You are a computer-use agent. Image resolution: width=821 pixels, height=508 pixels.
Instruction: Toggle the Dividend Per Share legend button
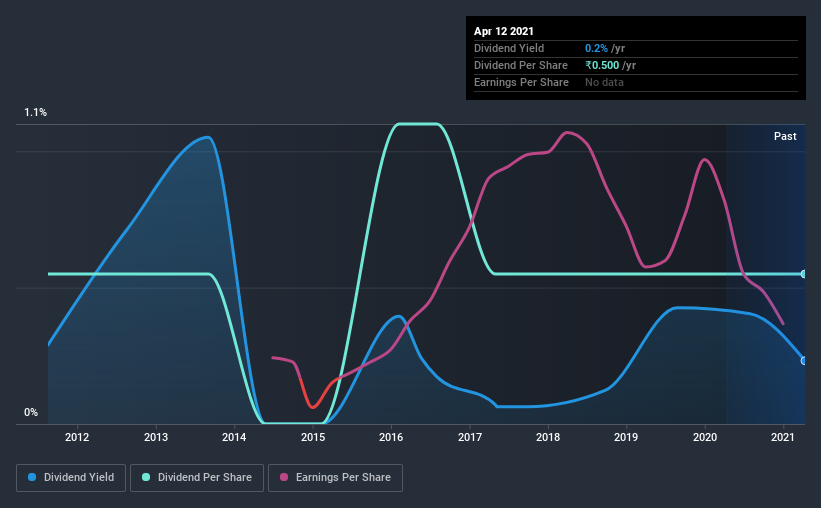[x=197, y=478]
